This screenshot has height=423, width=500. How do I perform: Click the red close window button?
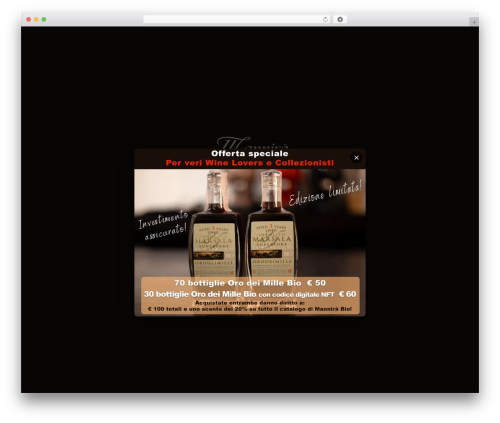(x=29, y=19)
